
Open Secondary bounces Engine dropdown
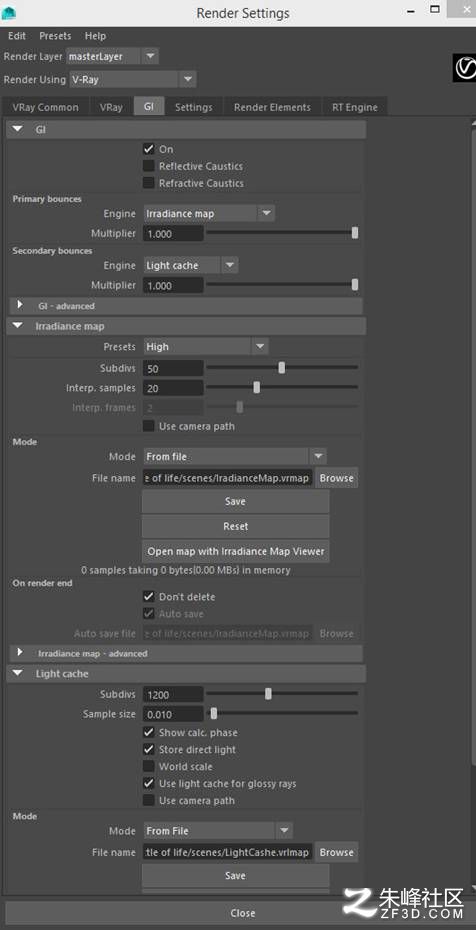(x=190, y=265)
